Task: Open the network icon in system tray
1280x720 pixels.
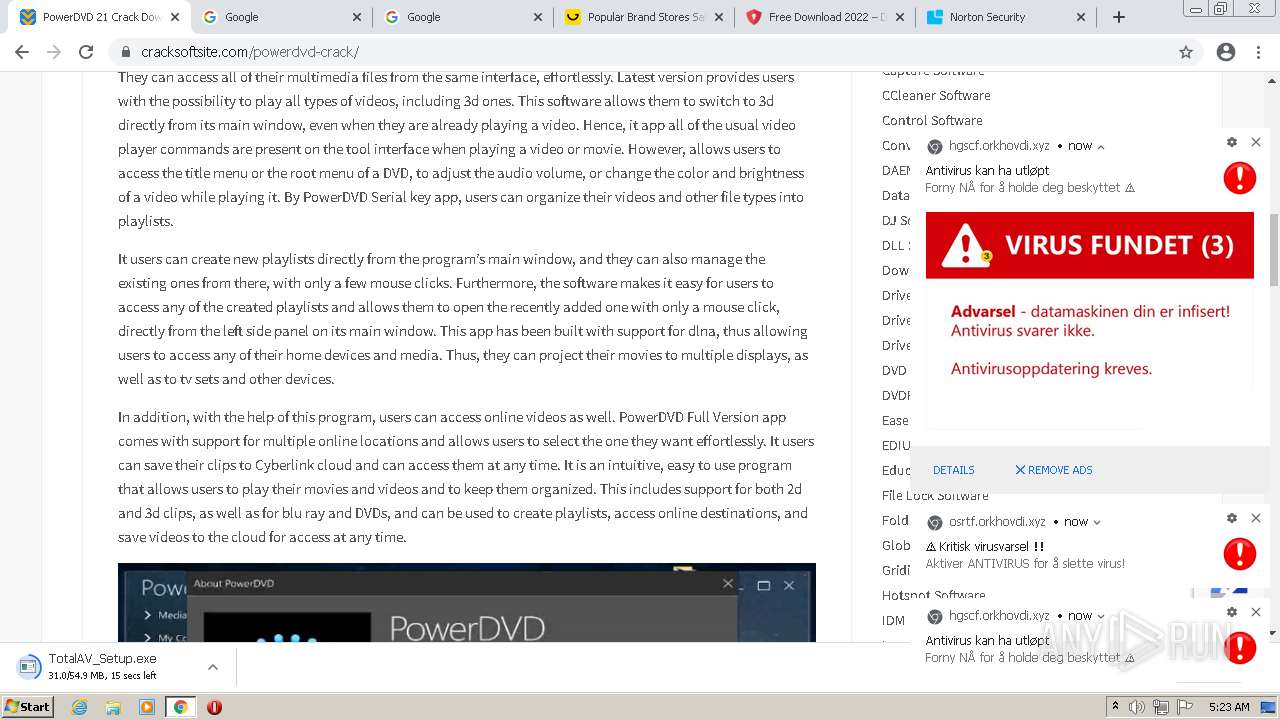Action: tap(1161, 707)
